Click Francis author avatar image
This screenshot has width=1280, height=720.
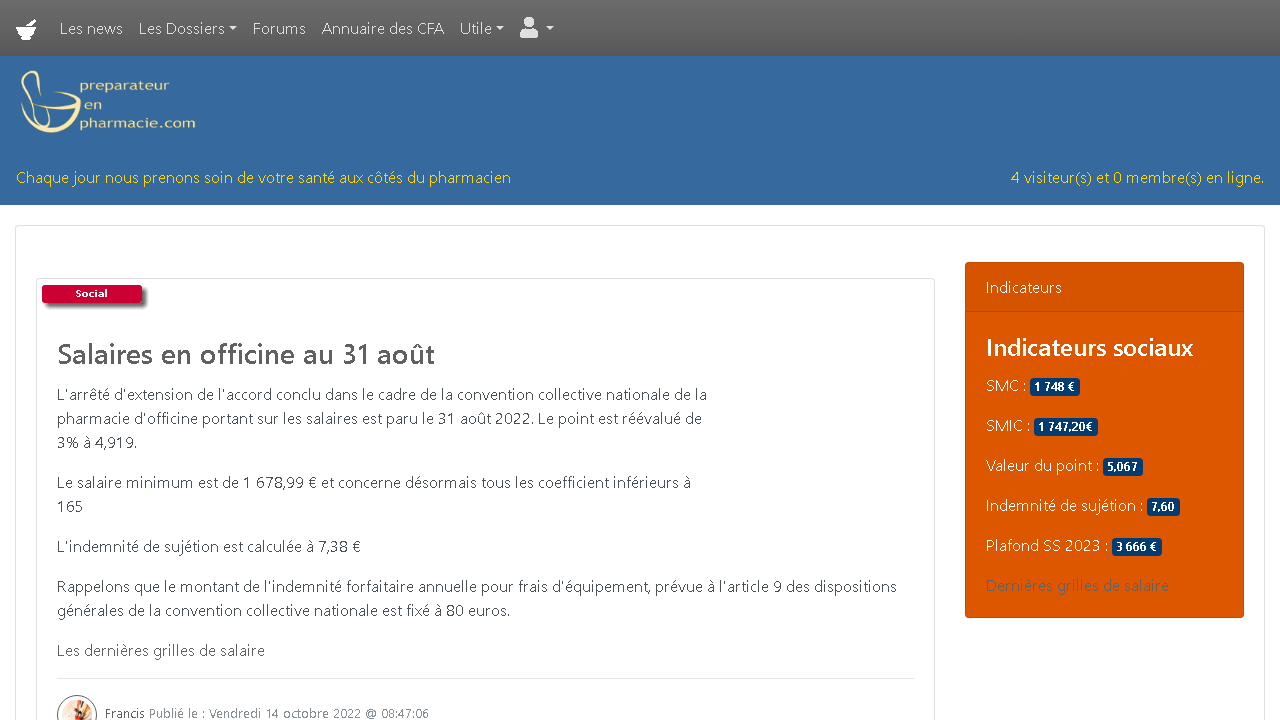click(x=77, y=709)
